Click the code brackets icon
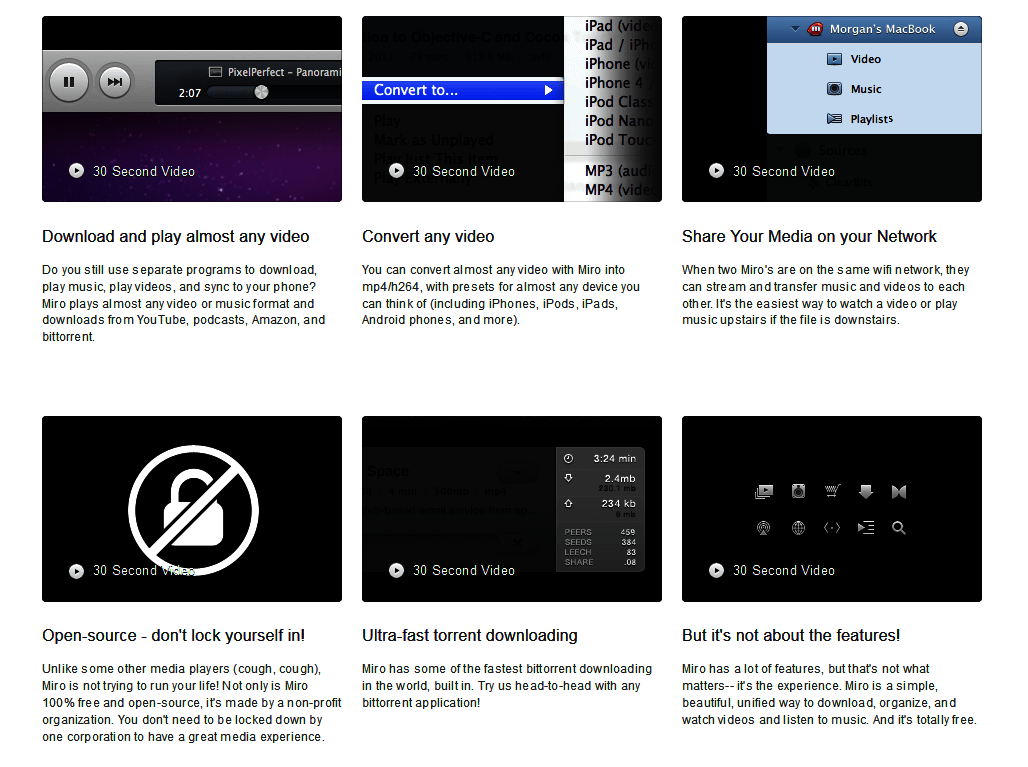 coord(832,527)
